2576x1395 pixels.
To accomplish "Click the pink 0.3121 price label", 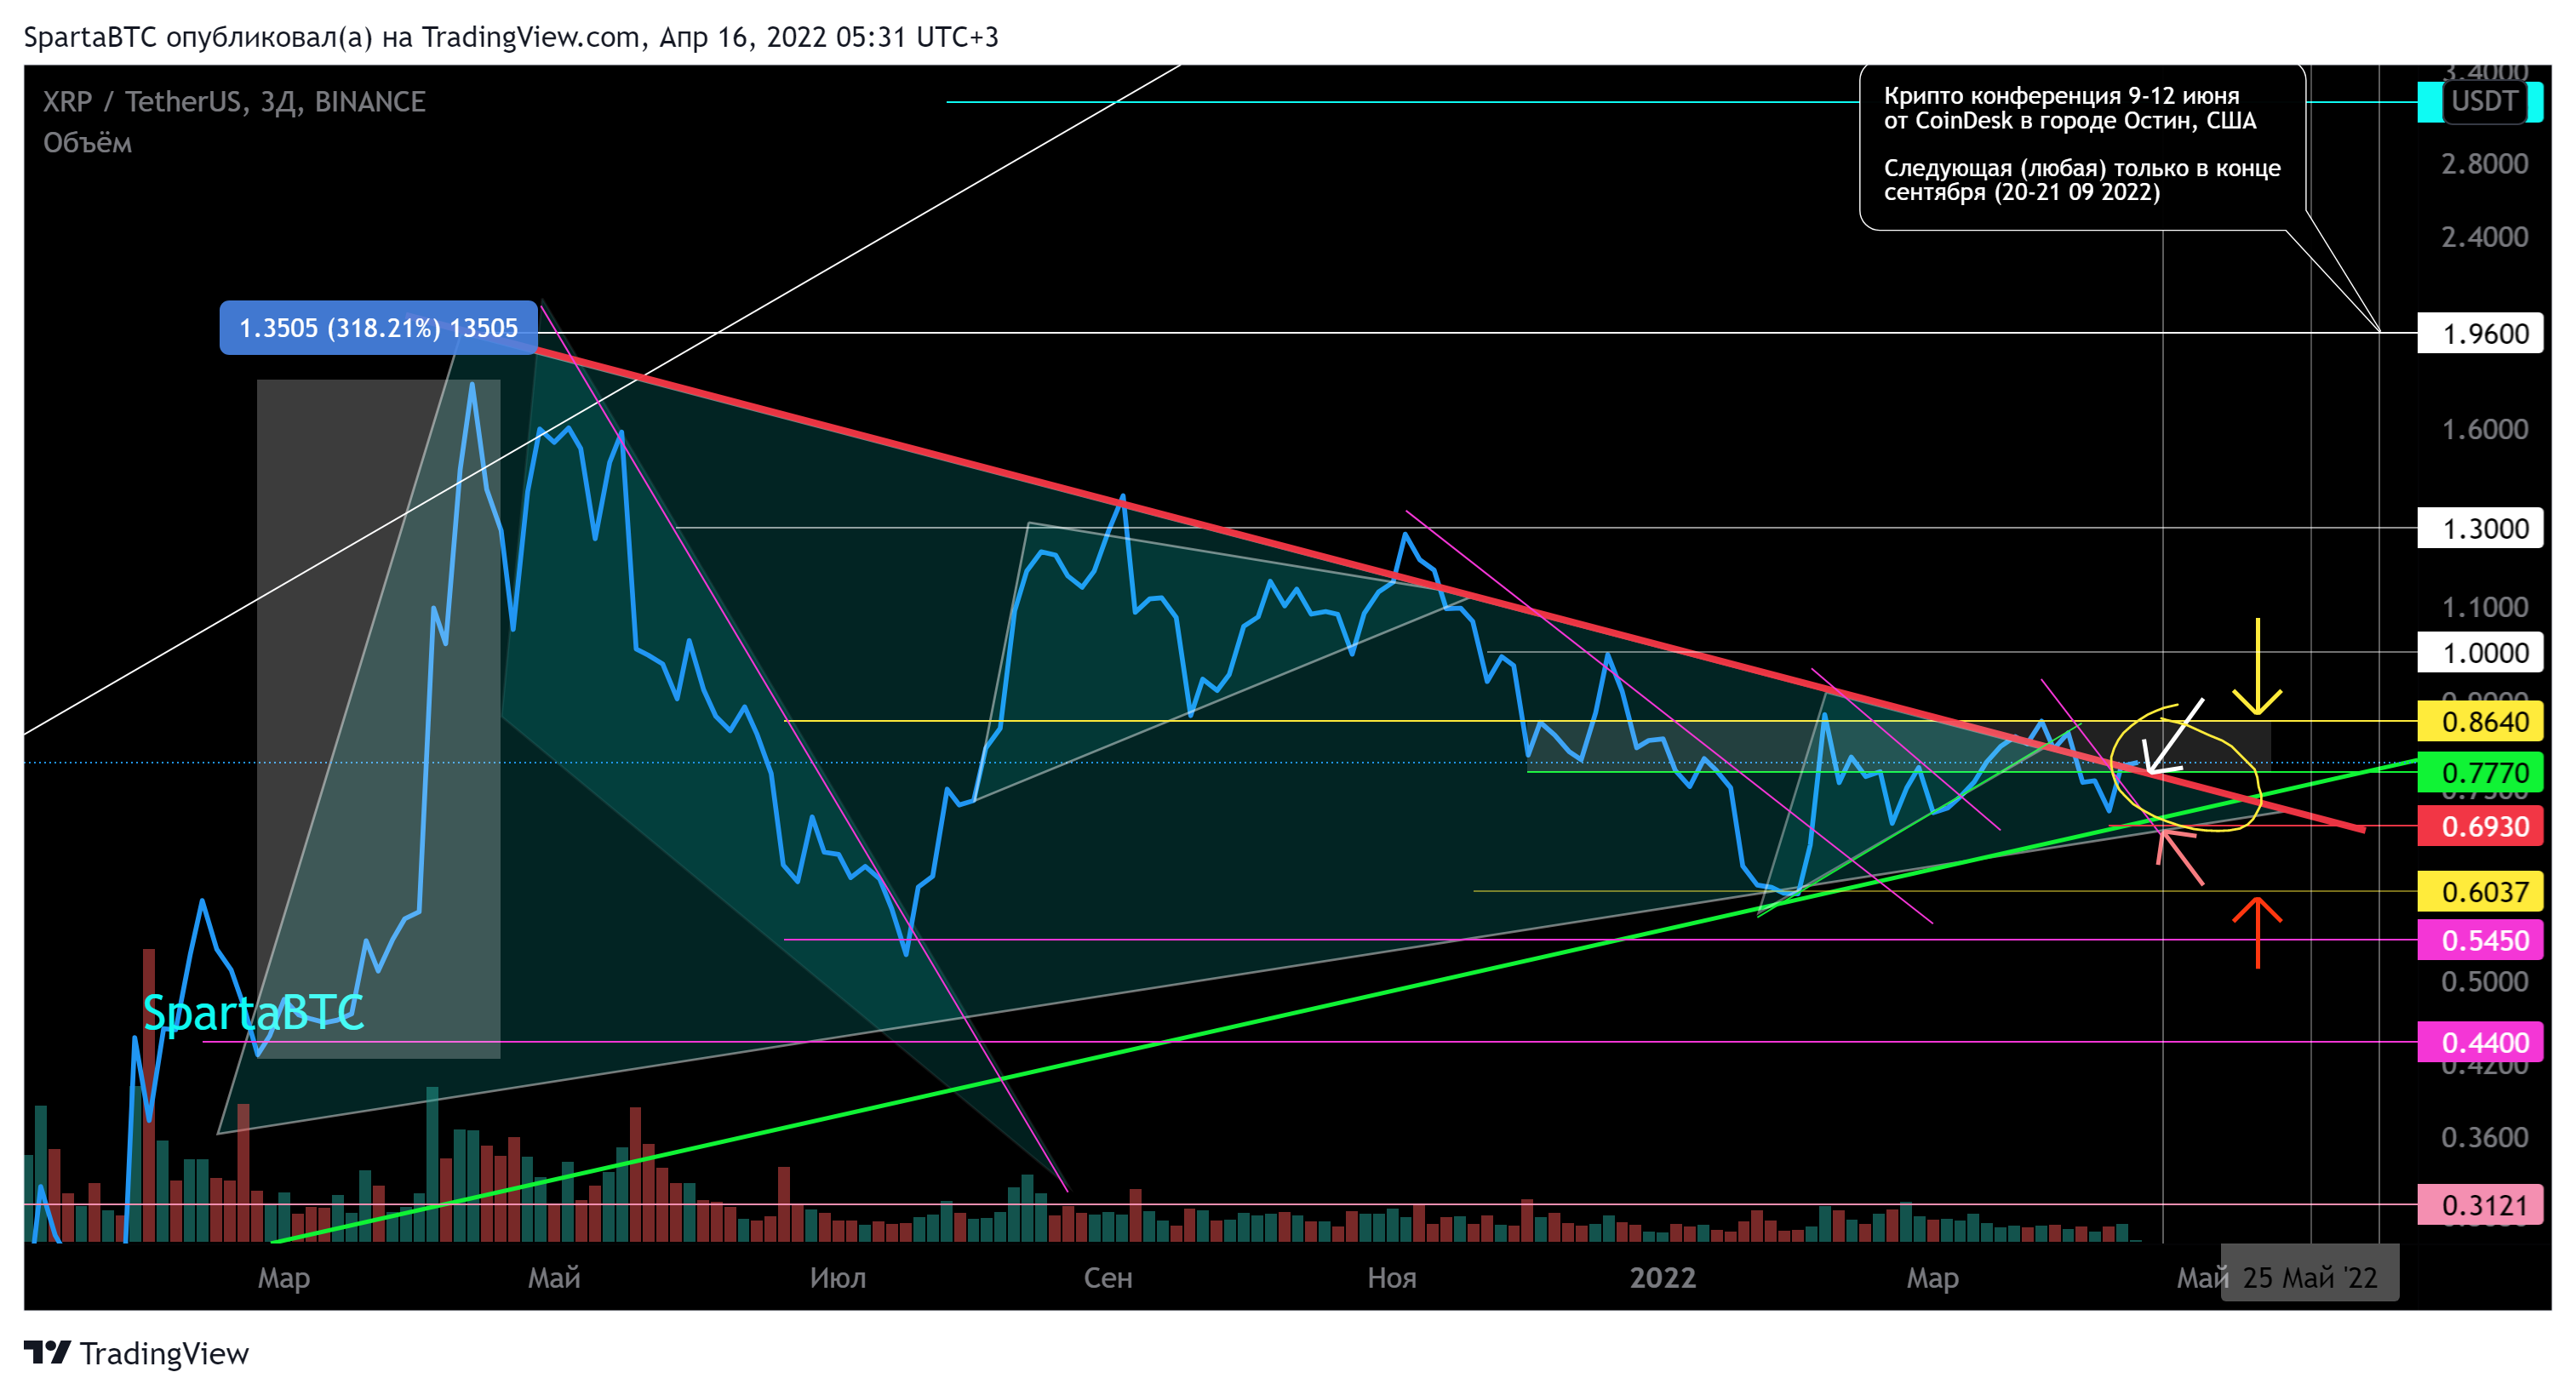I will pos(2480,1205).
